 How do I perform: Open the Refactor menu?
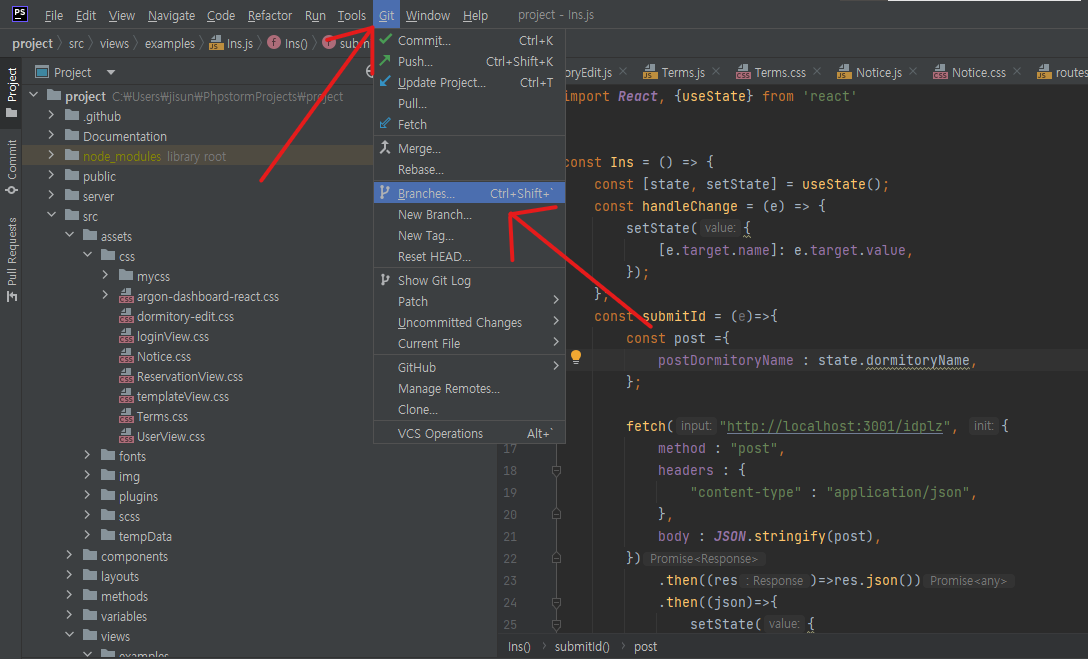(x=270, y=15)
